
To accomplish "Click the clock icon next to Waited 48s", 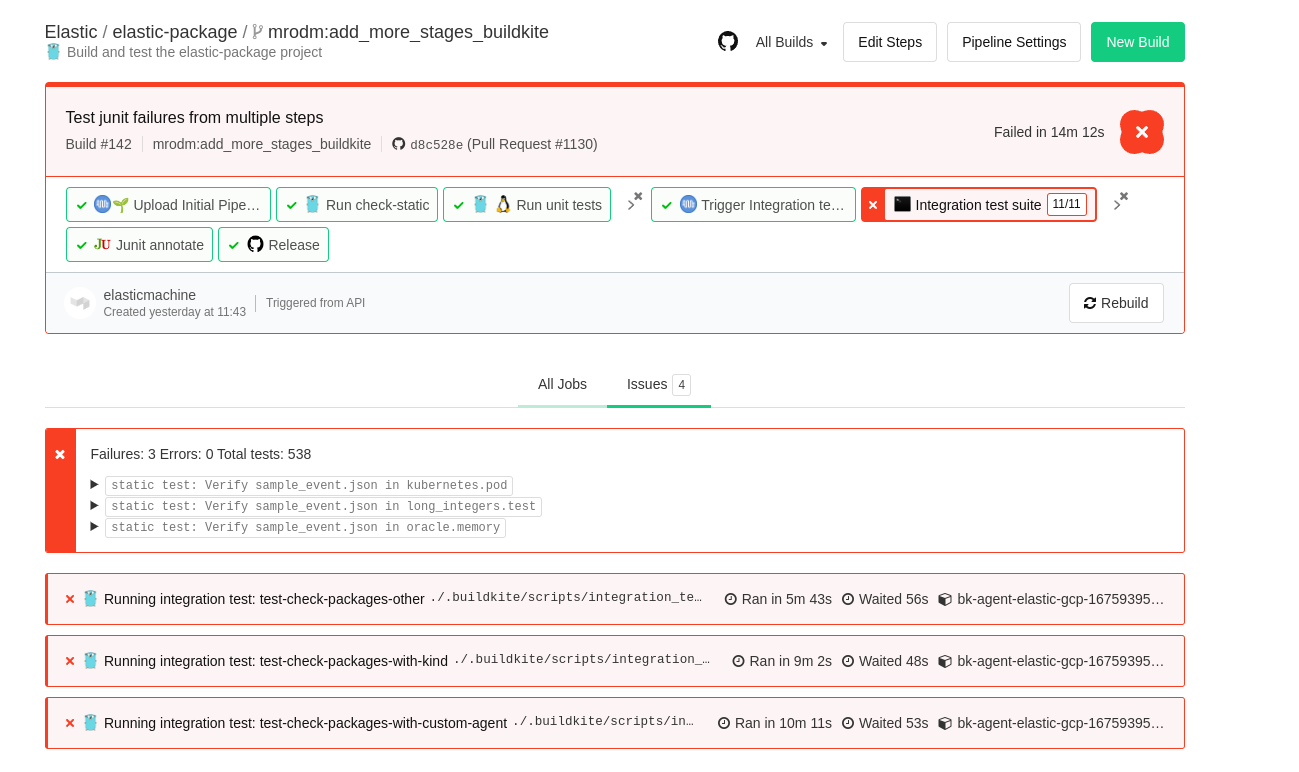I will click(x=848, y=661).
